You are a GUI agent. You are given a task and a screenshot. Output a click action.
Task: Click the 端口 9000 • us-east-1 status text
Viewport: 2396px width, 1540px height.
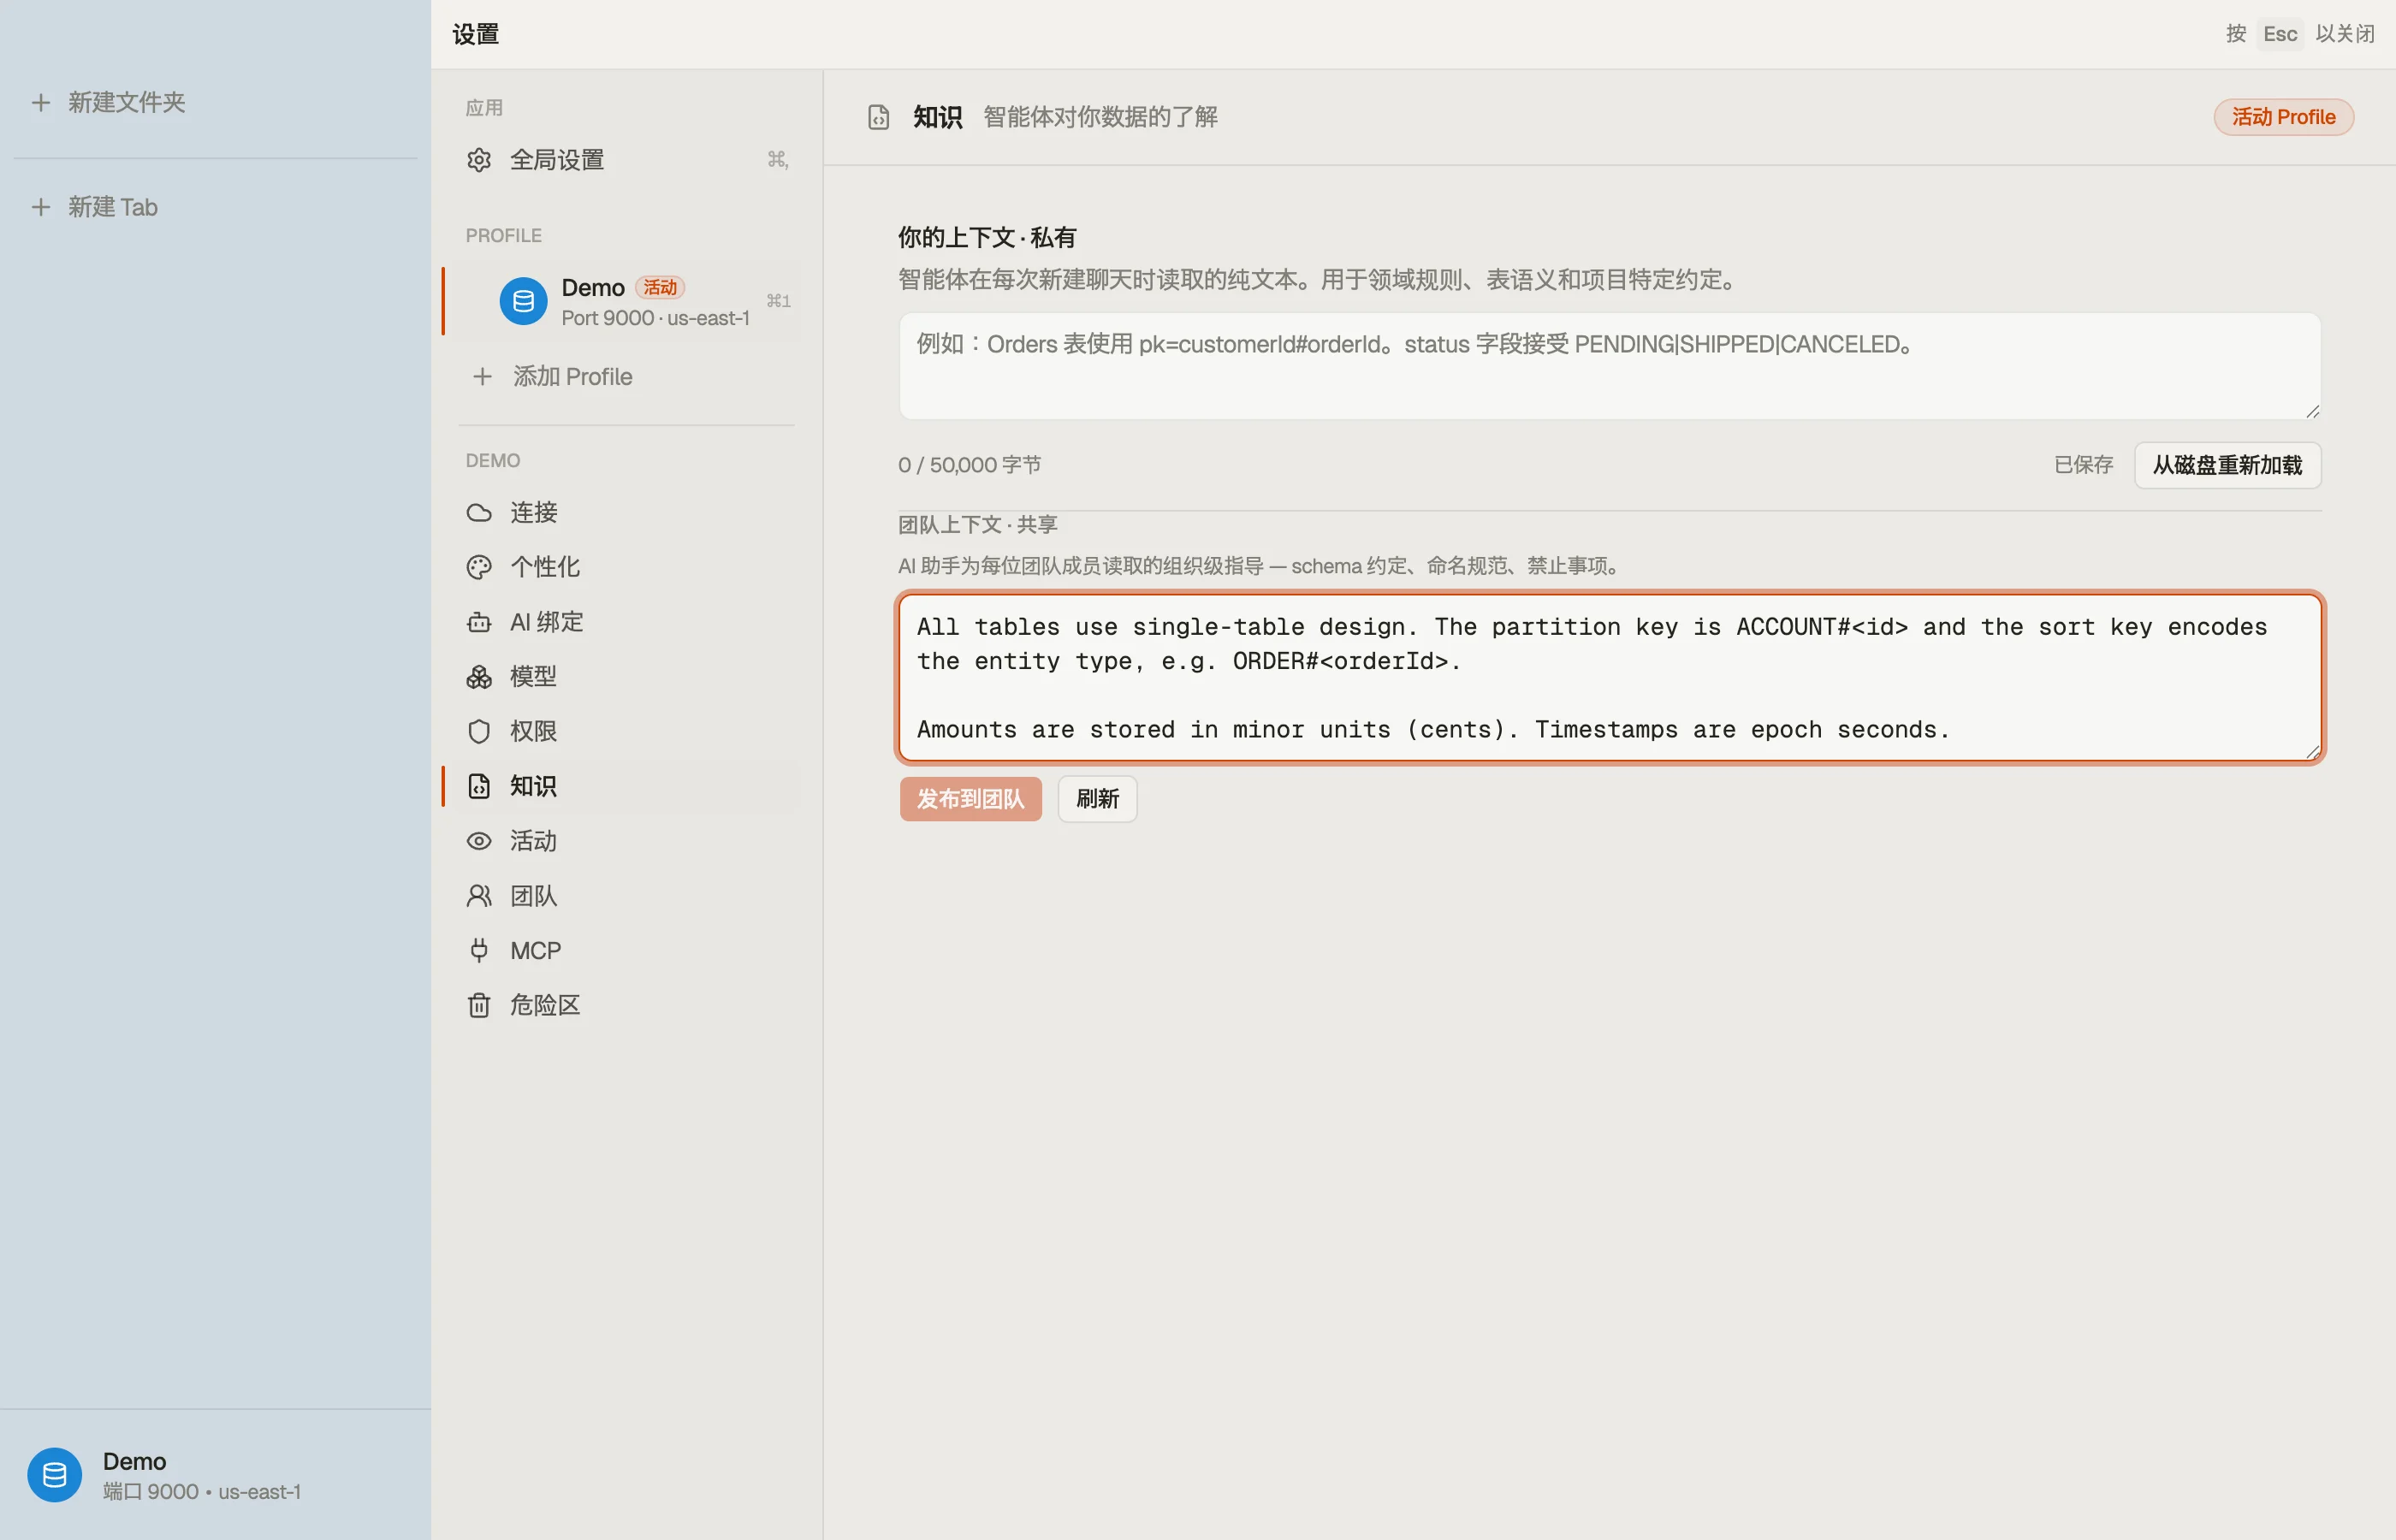[x=201, y=1492]
